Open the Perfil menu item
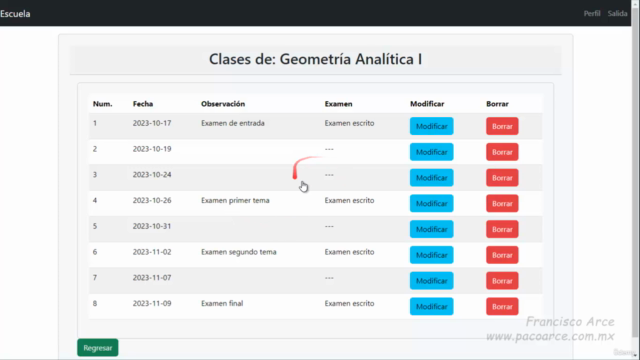 pos(591,13)
